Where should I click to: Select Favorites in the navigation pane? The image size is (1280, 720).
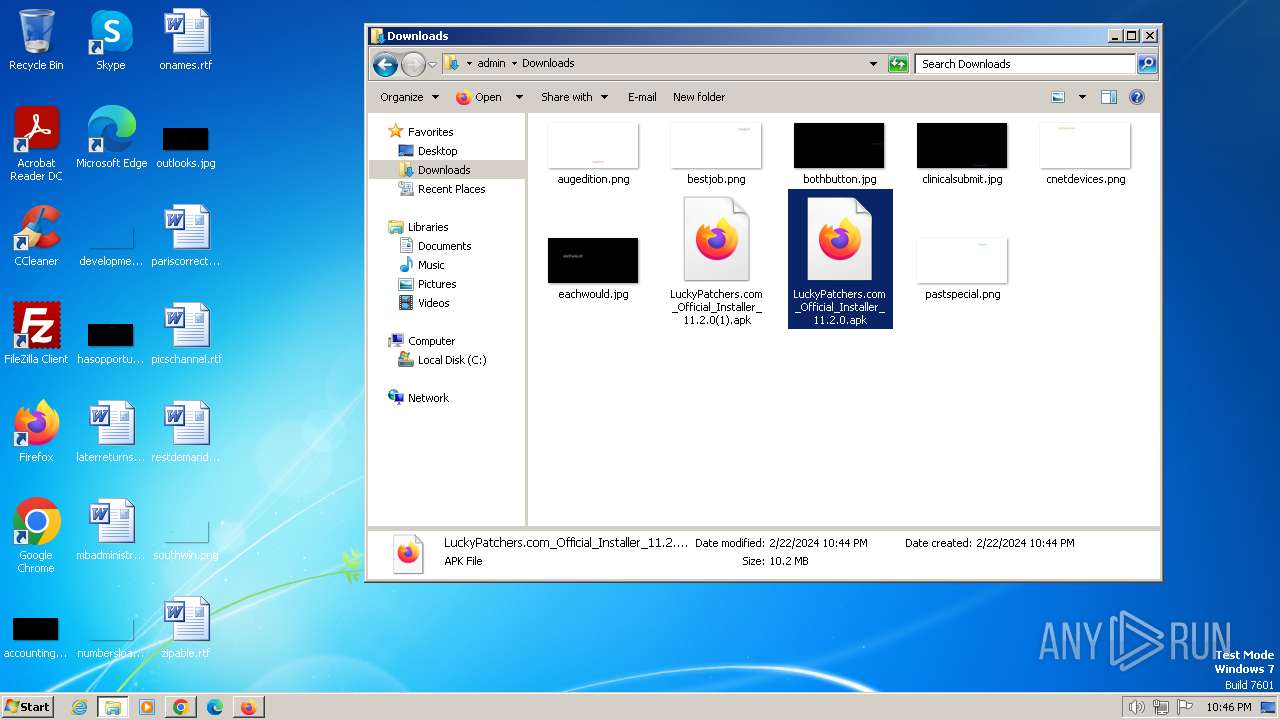coord(430,132)
